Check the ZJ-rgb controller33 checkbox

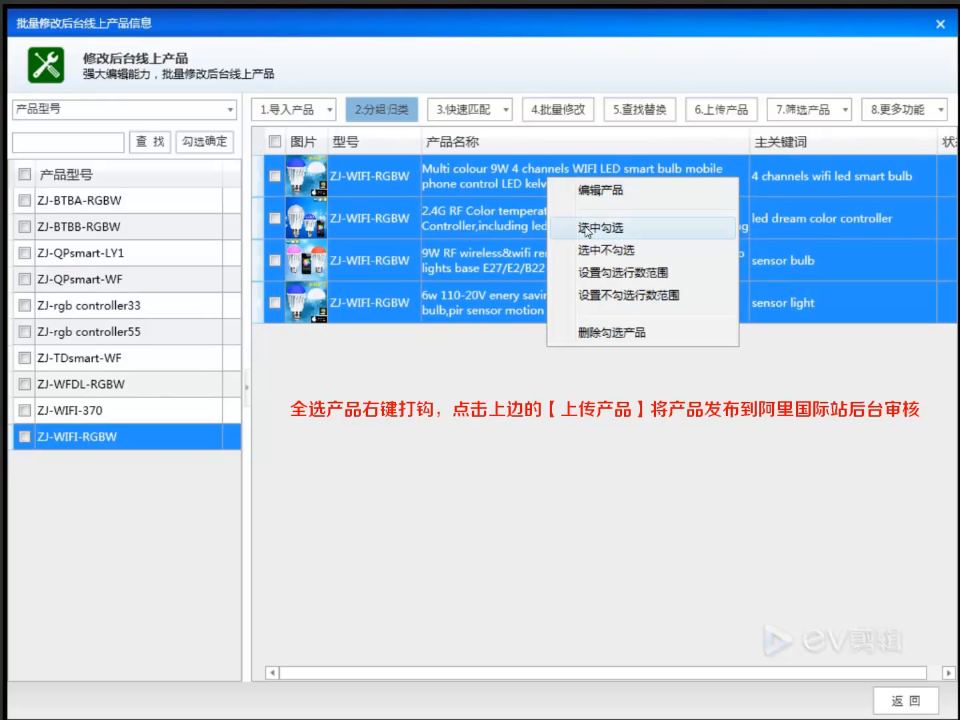coord(24,306)
